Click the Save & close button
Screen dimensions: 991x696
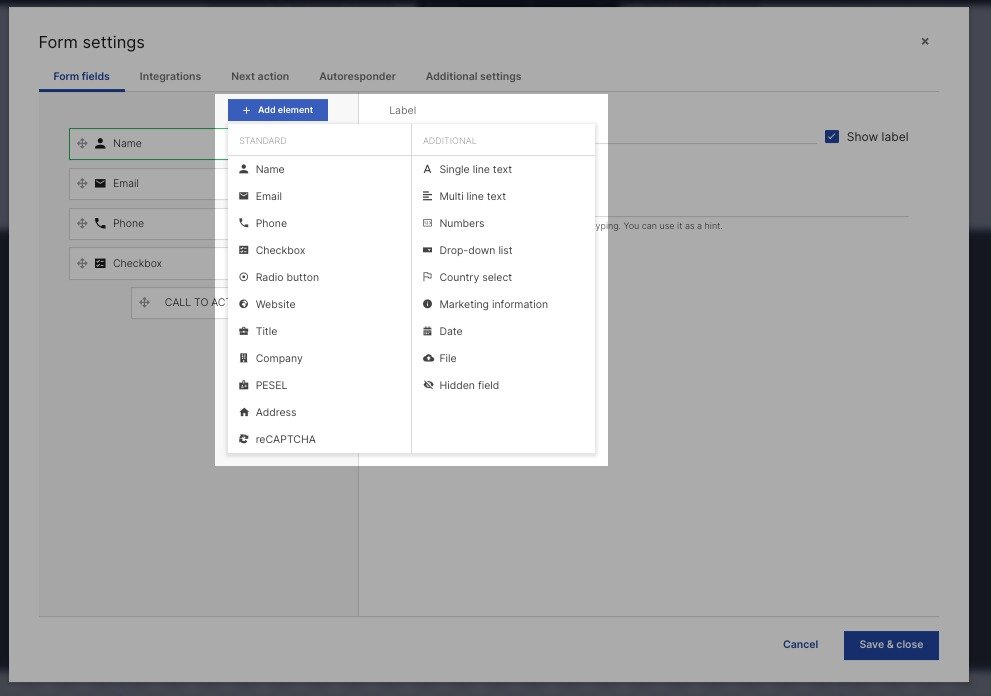tap(890, 645)
